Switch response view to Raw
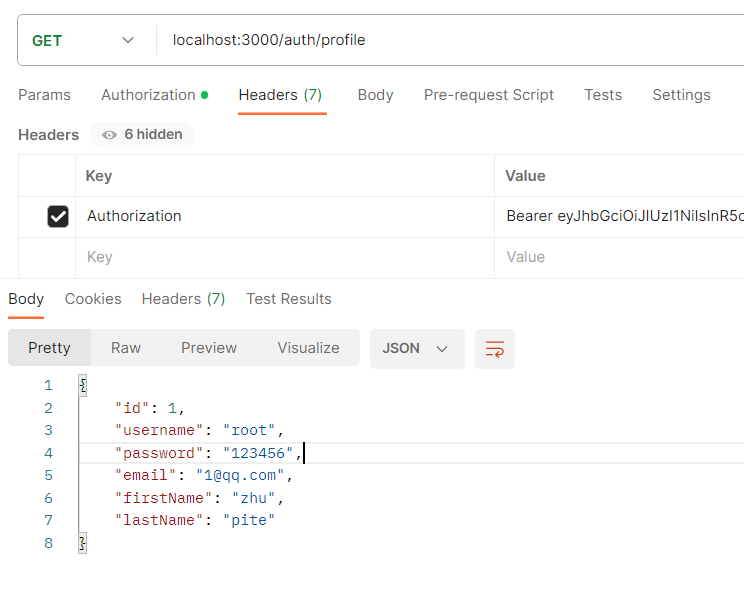The height and width of the screenshot is (600, 744). point(126,348)
